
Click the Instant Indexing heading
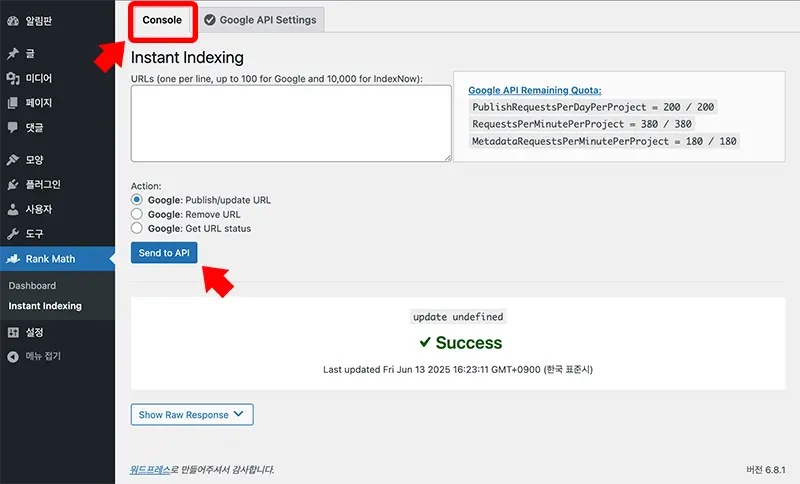coord(187,58)
